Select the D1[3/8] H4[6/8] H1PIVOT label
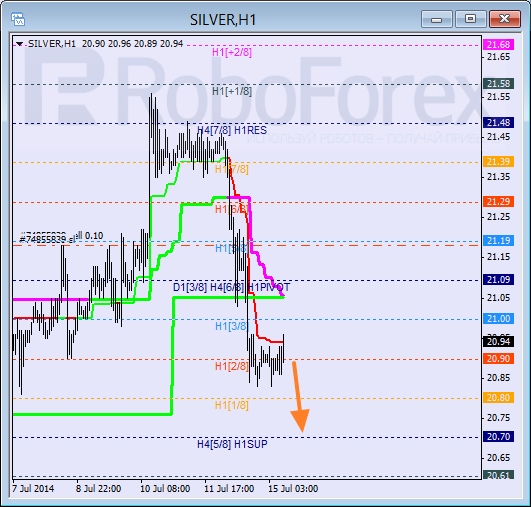 pyautogui.click(x=232, y=287)
